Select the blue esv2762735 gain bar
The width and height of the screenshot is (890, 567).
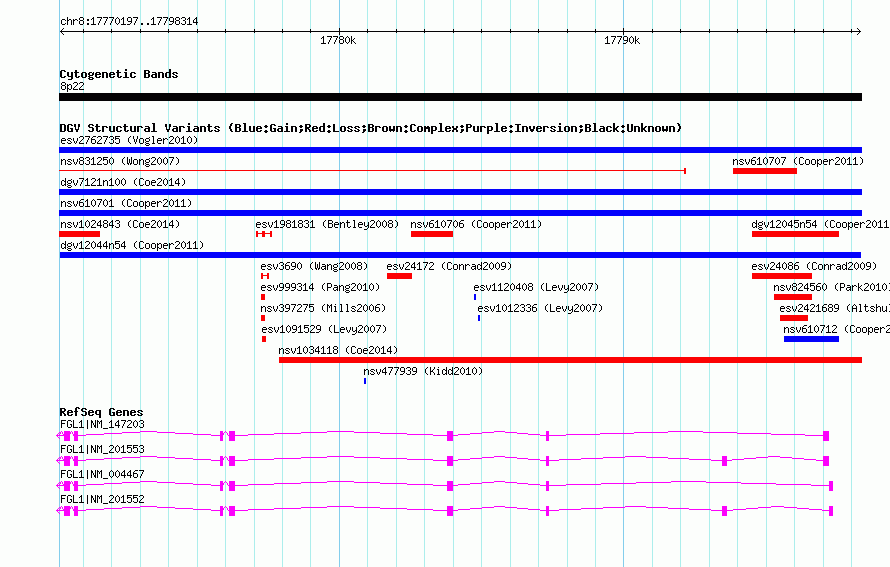(x=460, y=150)
